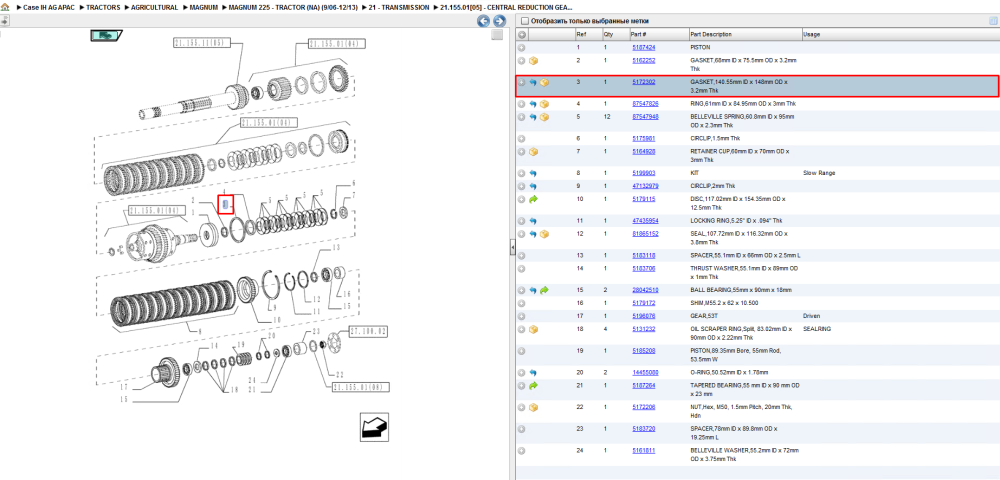Open part number 5172302 link
The image size is (1000, 480).
click(643, 82)
